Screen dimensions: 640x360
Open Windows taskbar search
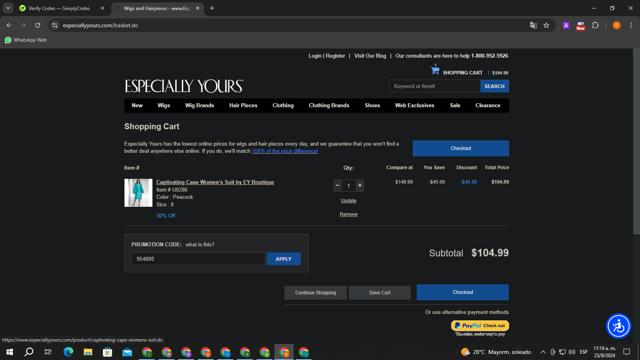[29, 352]
